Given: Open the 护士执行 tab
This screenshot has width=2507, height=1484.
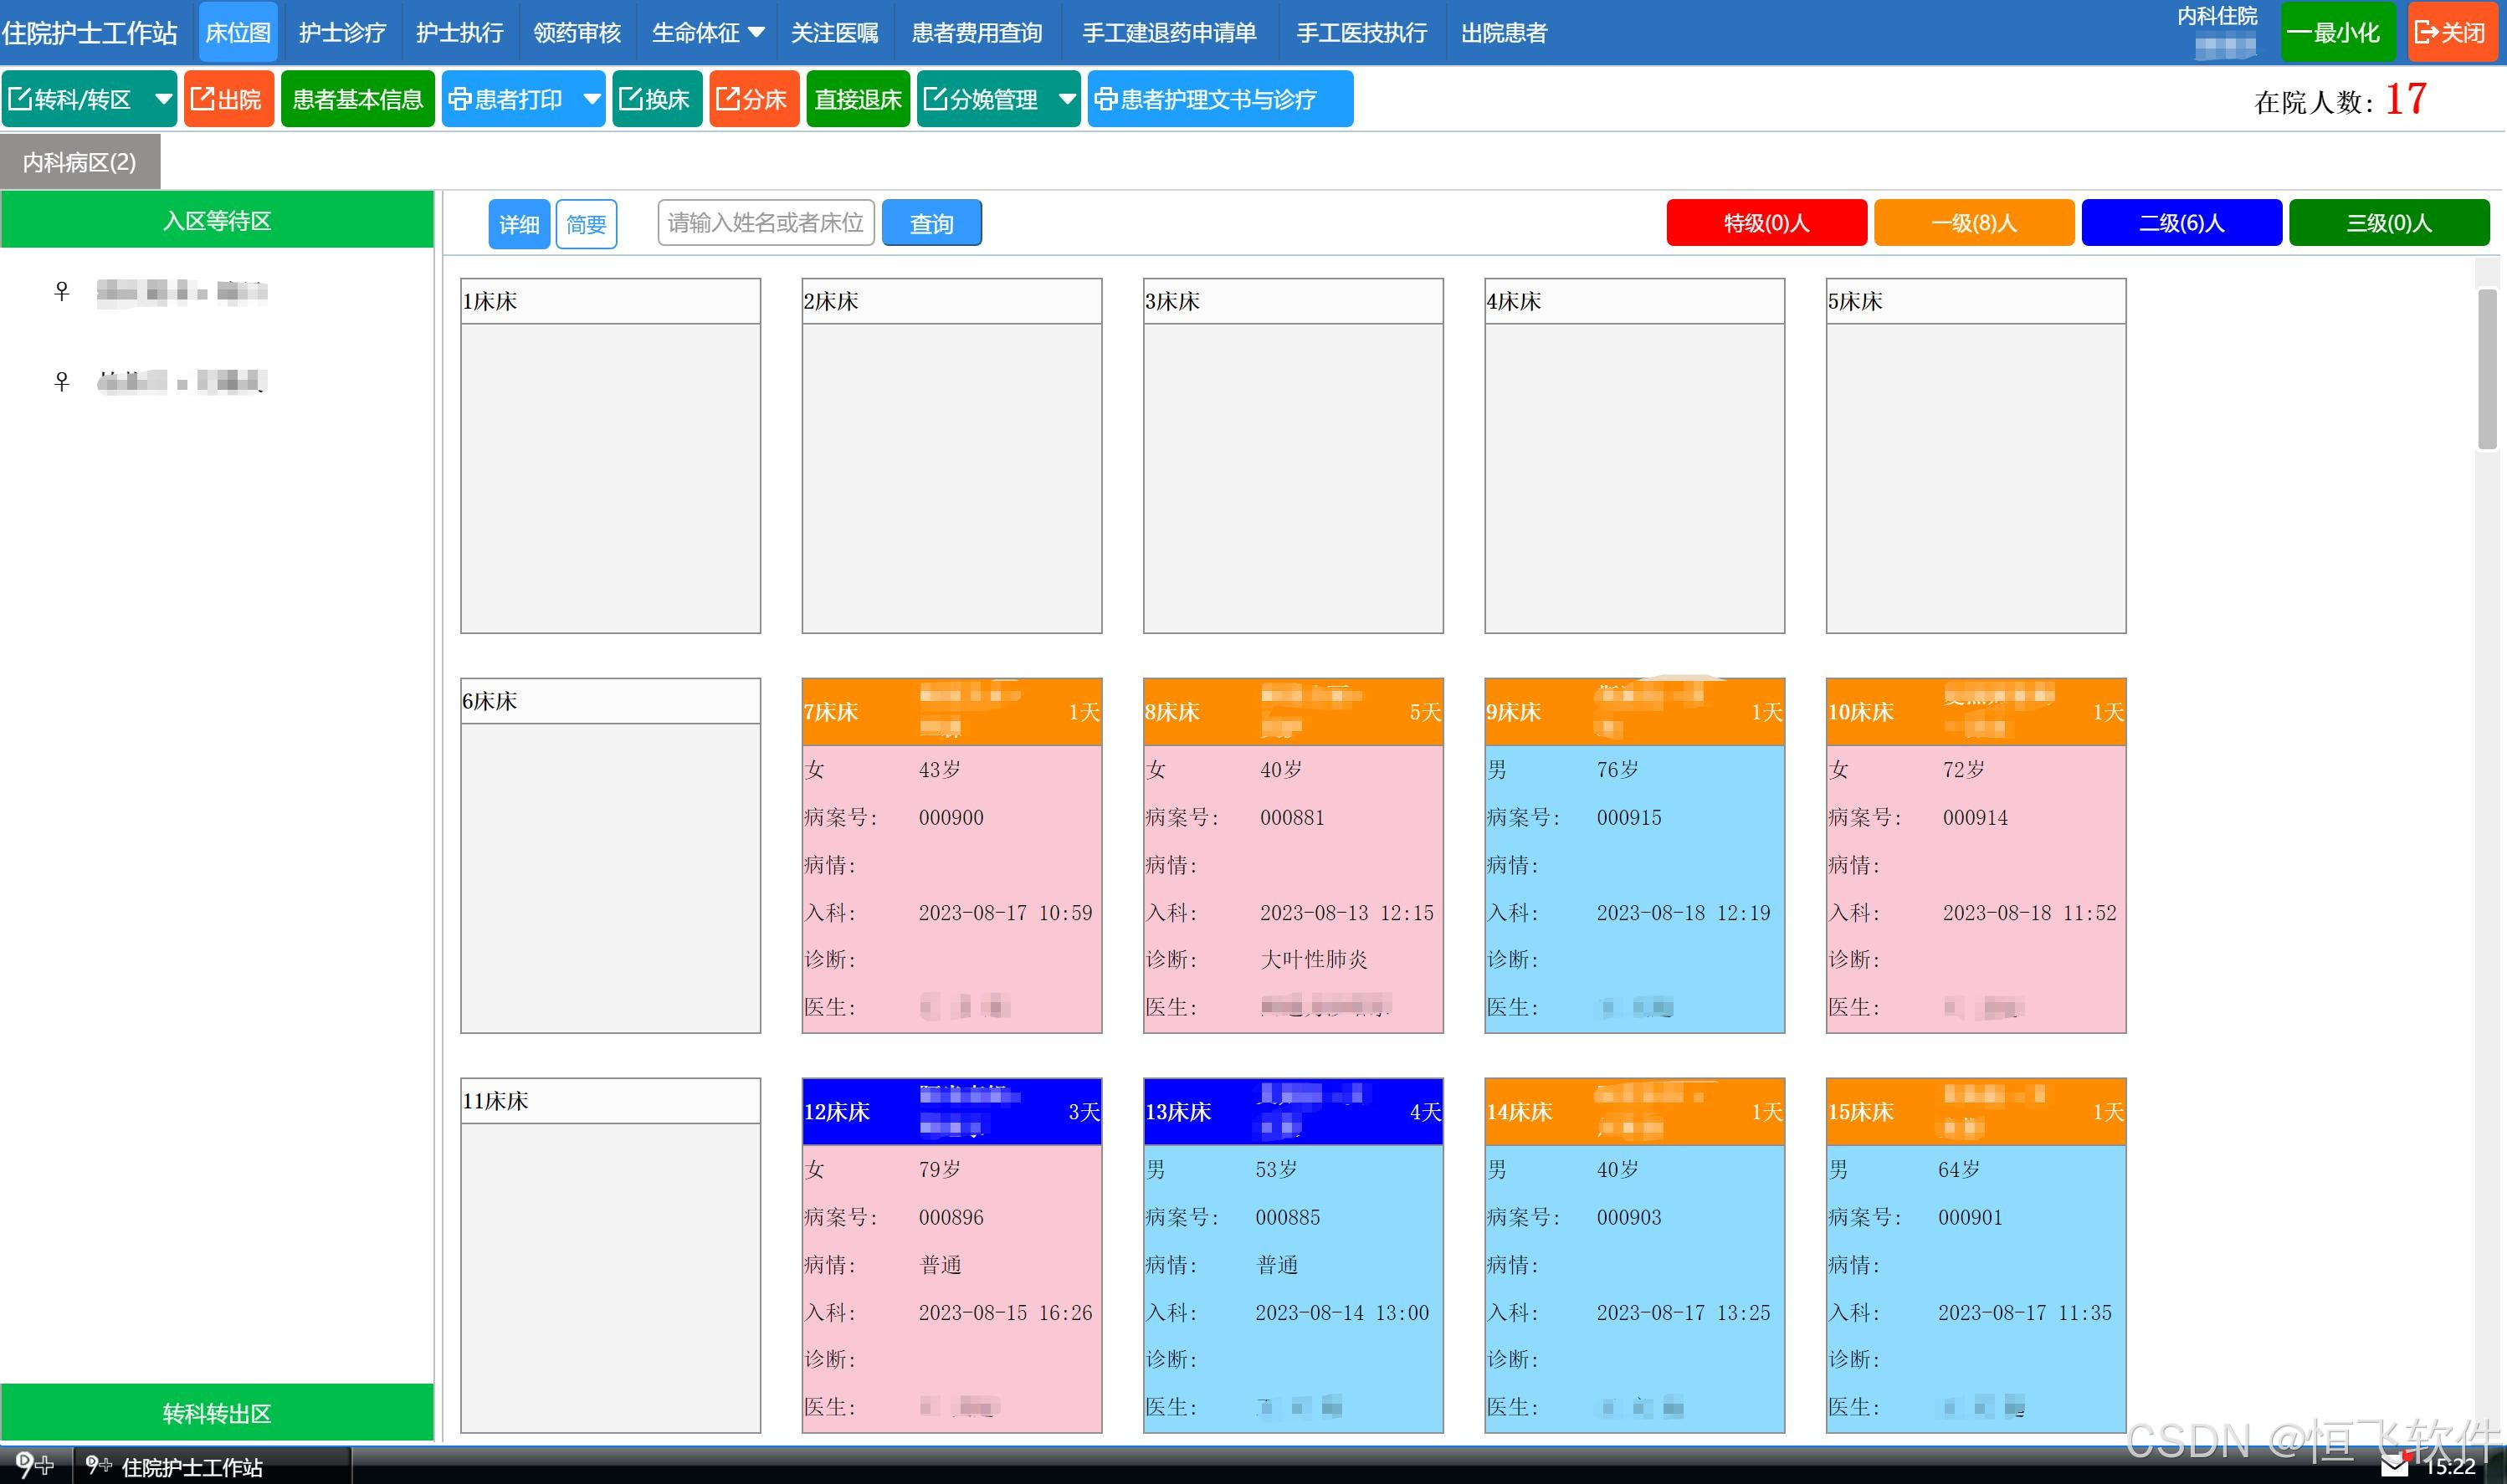Looking at the screenshot, I should (x=459, y=33).
